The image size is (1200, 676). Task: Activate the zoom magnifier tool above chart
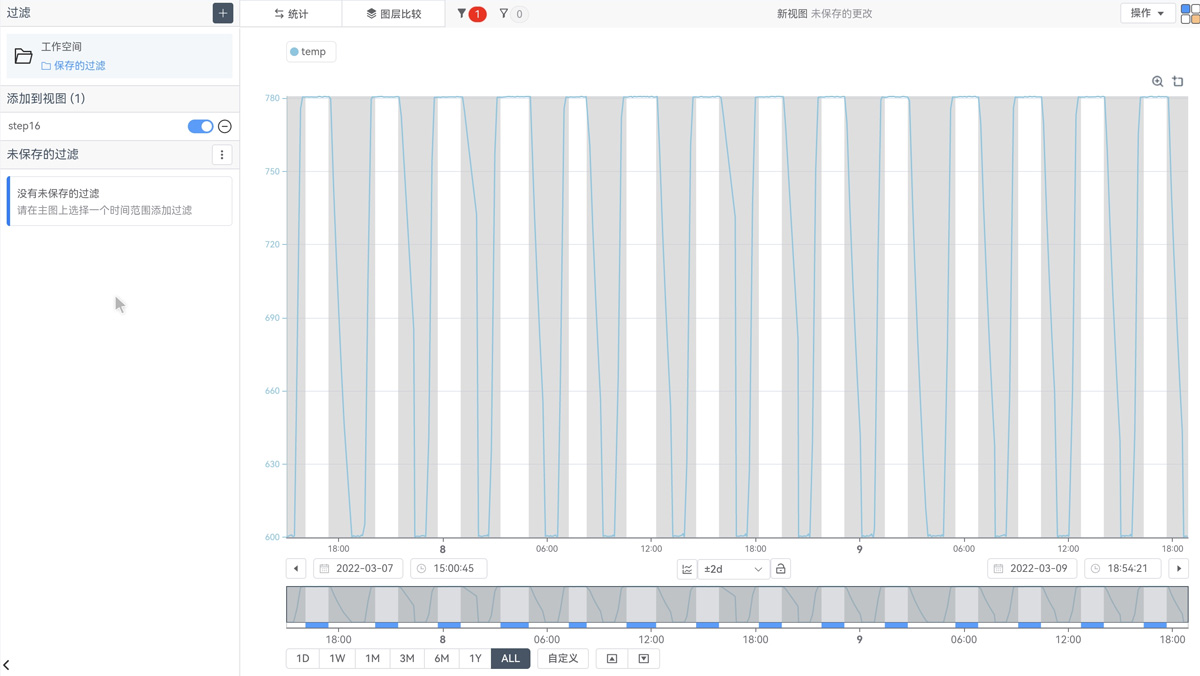click(x=1157, y=82)
